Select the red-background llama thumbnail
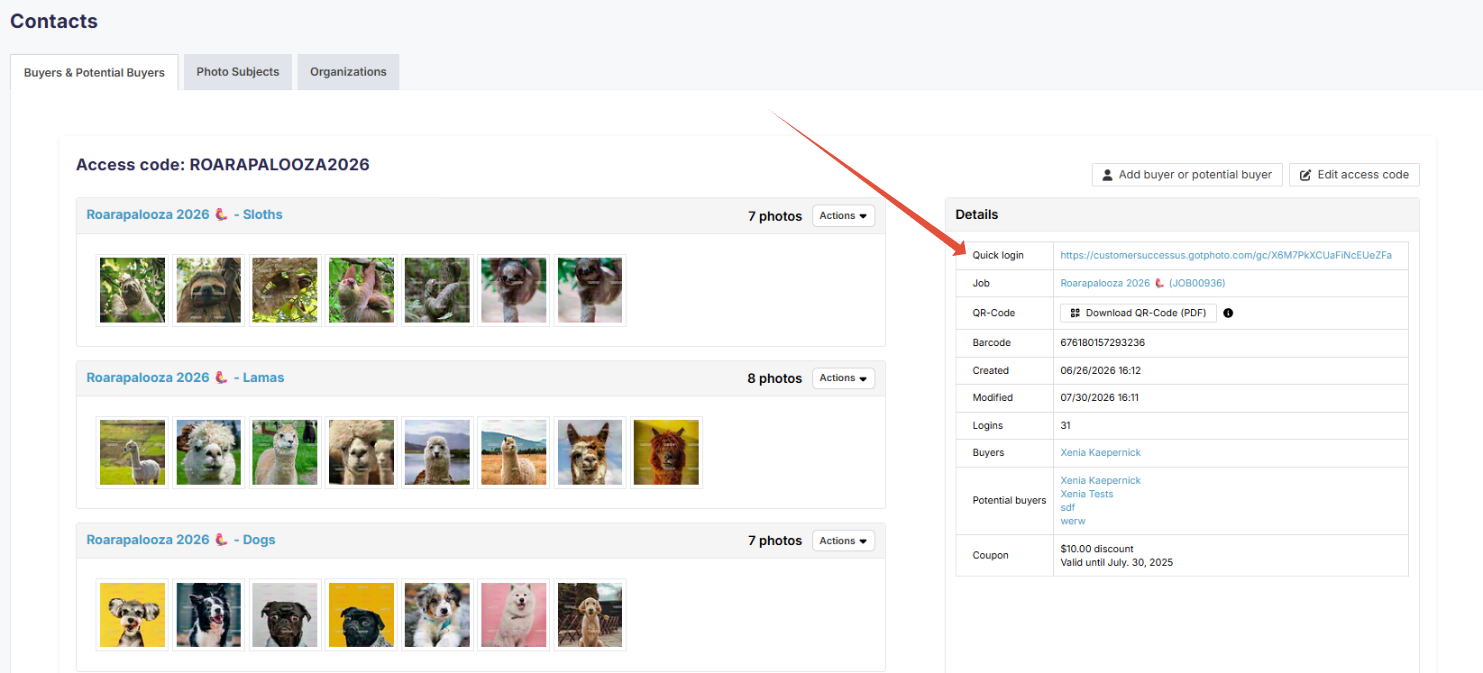 666,452
